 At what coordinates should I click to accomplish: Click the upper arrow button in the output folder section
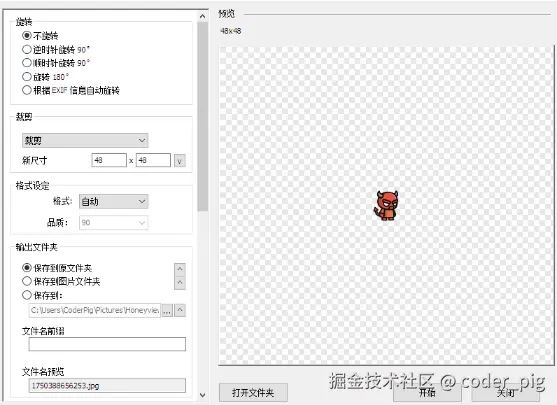180,269
